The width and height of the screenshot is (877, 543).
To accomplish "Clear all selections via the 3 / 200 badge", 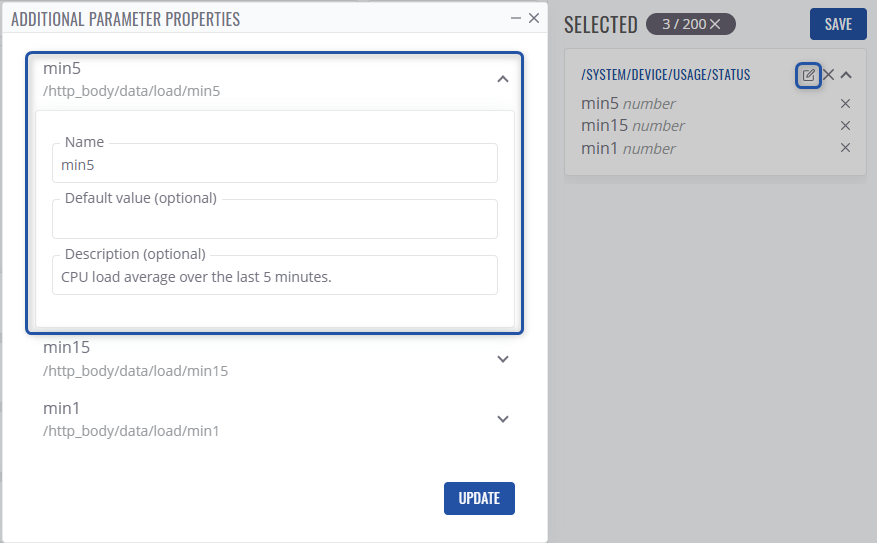I will 714,24.
